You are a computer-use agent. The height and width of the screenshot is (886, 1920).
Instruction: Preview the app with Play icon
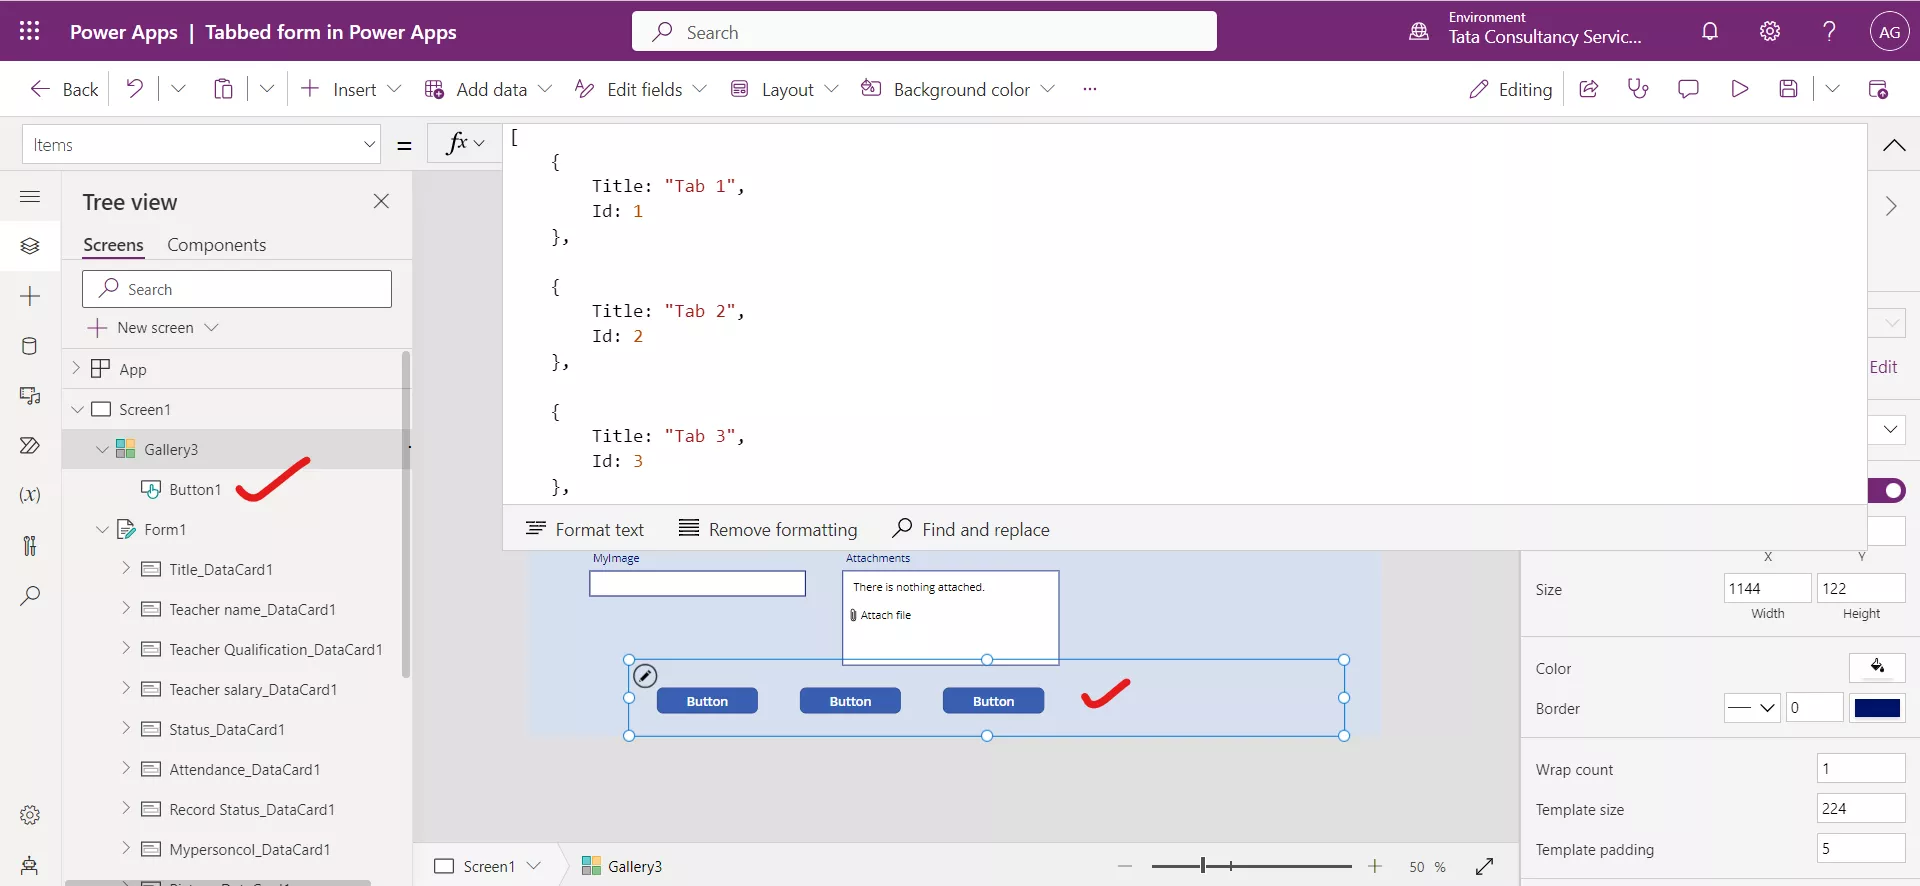[x=1739, y=89]
